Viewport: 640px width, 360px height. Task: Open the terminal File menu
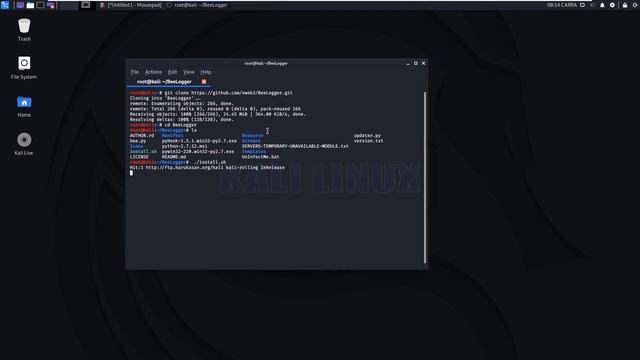pyautogui.click(x=135, y=72)
